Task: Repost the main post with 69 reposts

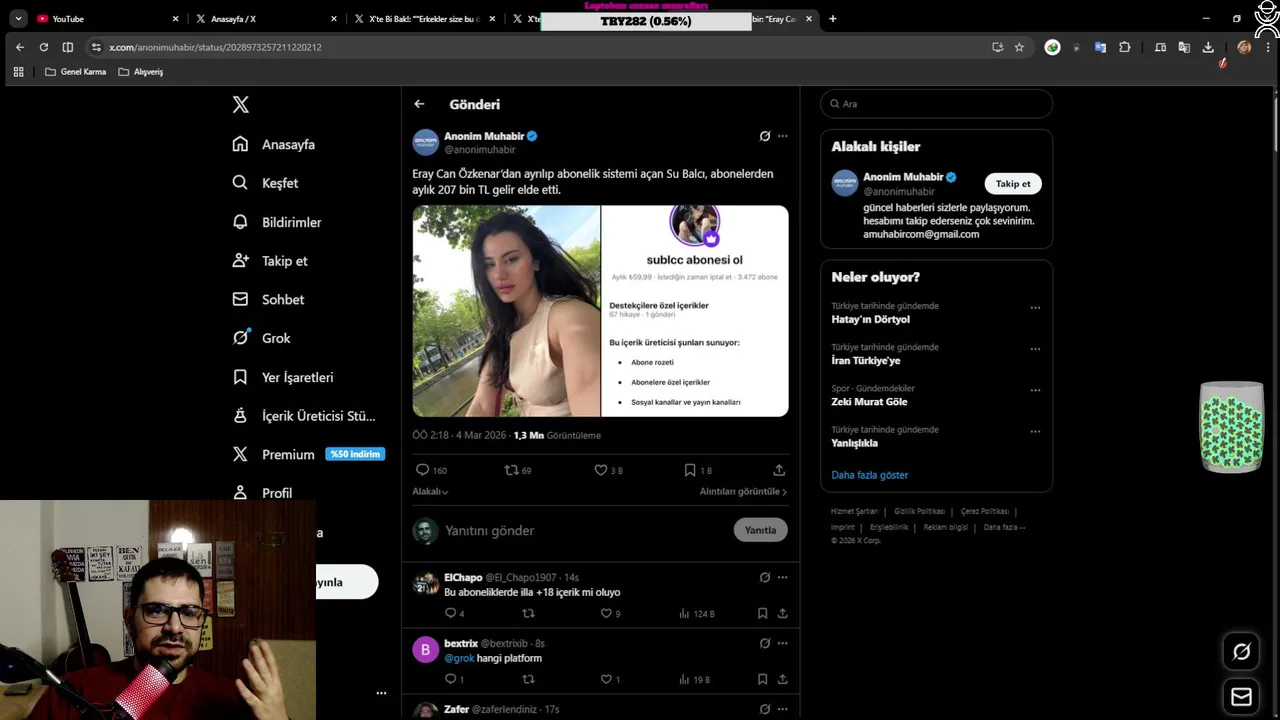Action: coord(517,470)
